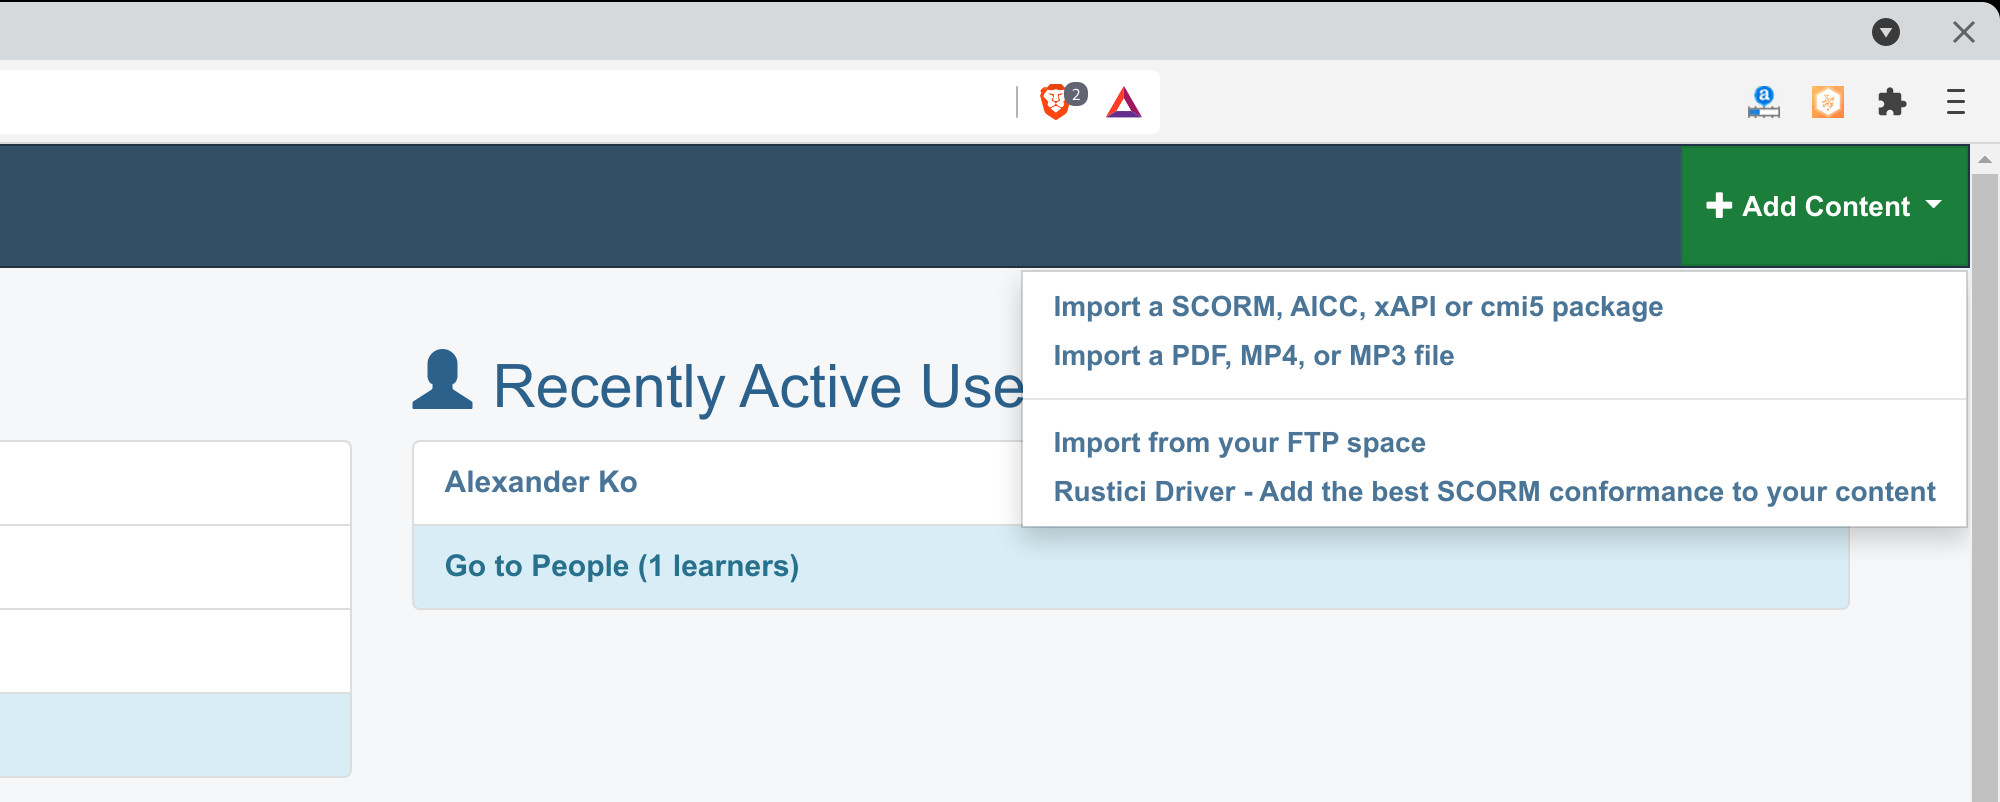Open Alexander Ko user entry

[541, 482]
